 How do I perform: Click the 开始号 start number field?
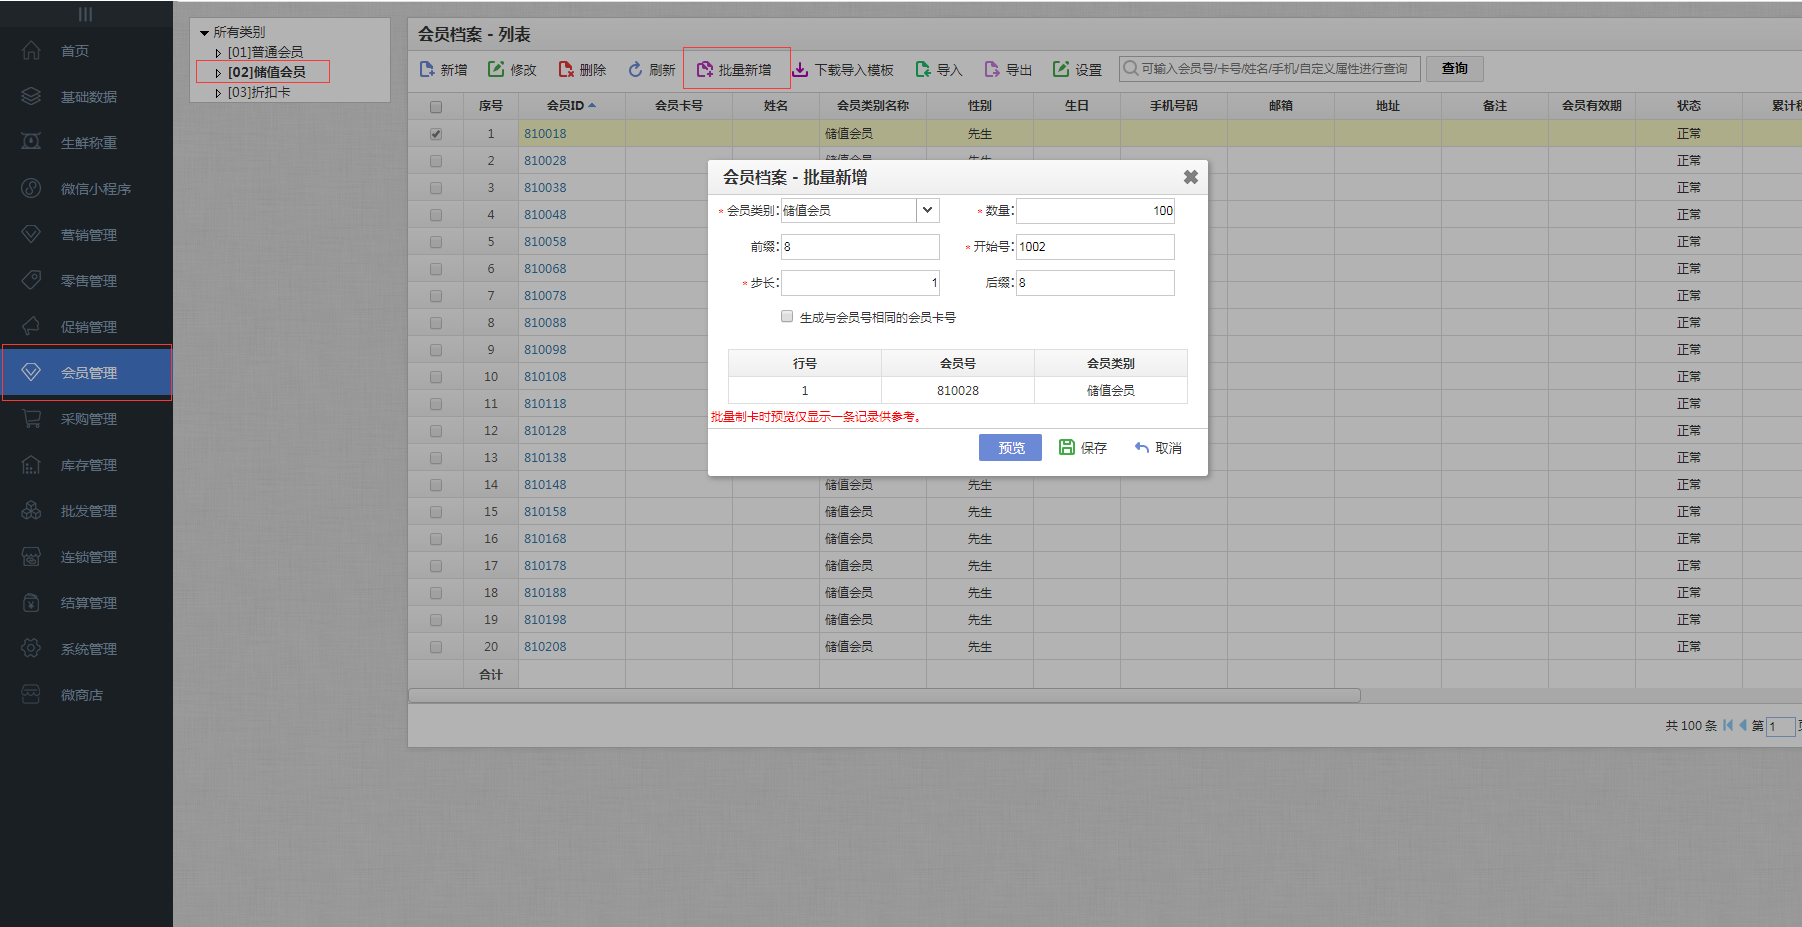[x=1096, y=246]
